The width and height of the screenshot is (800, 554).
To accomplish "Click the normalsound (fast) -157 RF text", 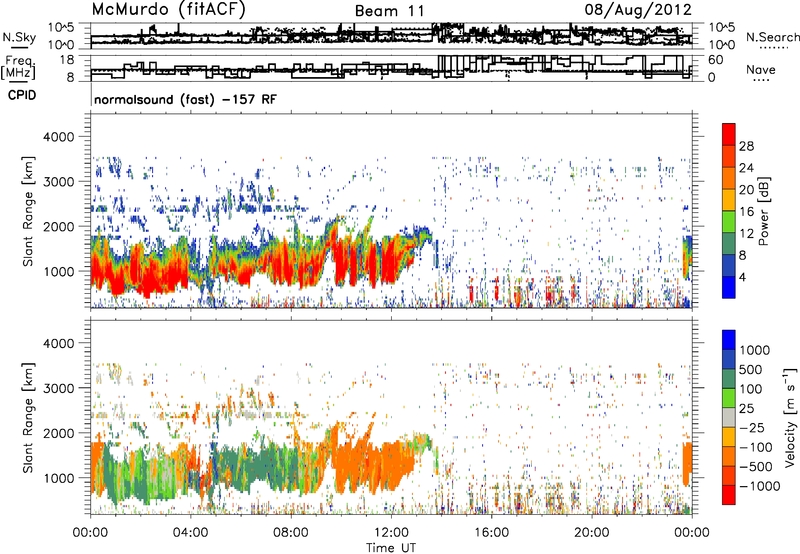I will [185, 99].
